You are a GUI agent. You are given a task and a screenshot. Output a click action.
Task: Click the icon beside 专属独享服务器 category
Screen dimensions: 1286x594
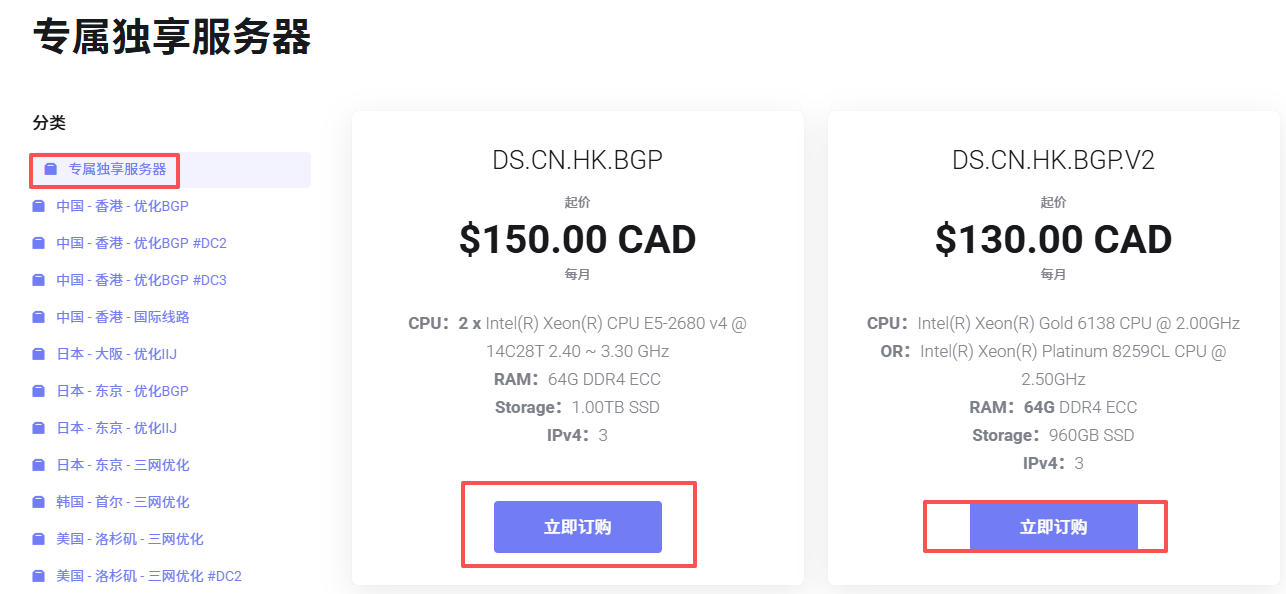pyautogui.click(x=51, y=170)
